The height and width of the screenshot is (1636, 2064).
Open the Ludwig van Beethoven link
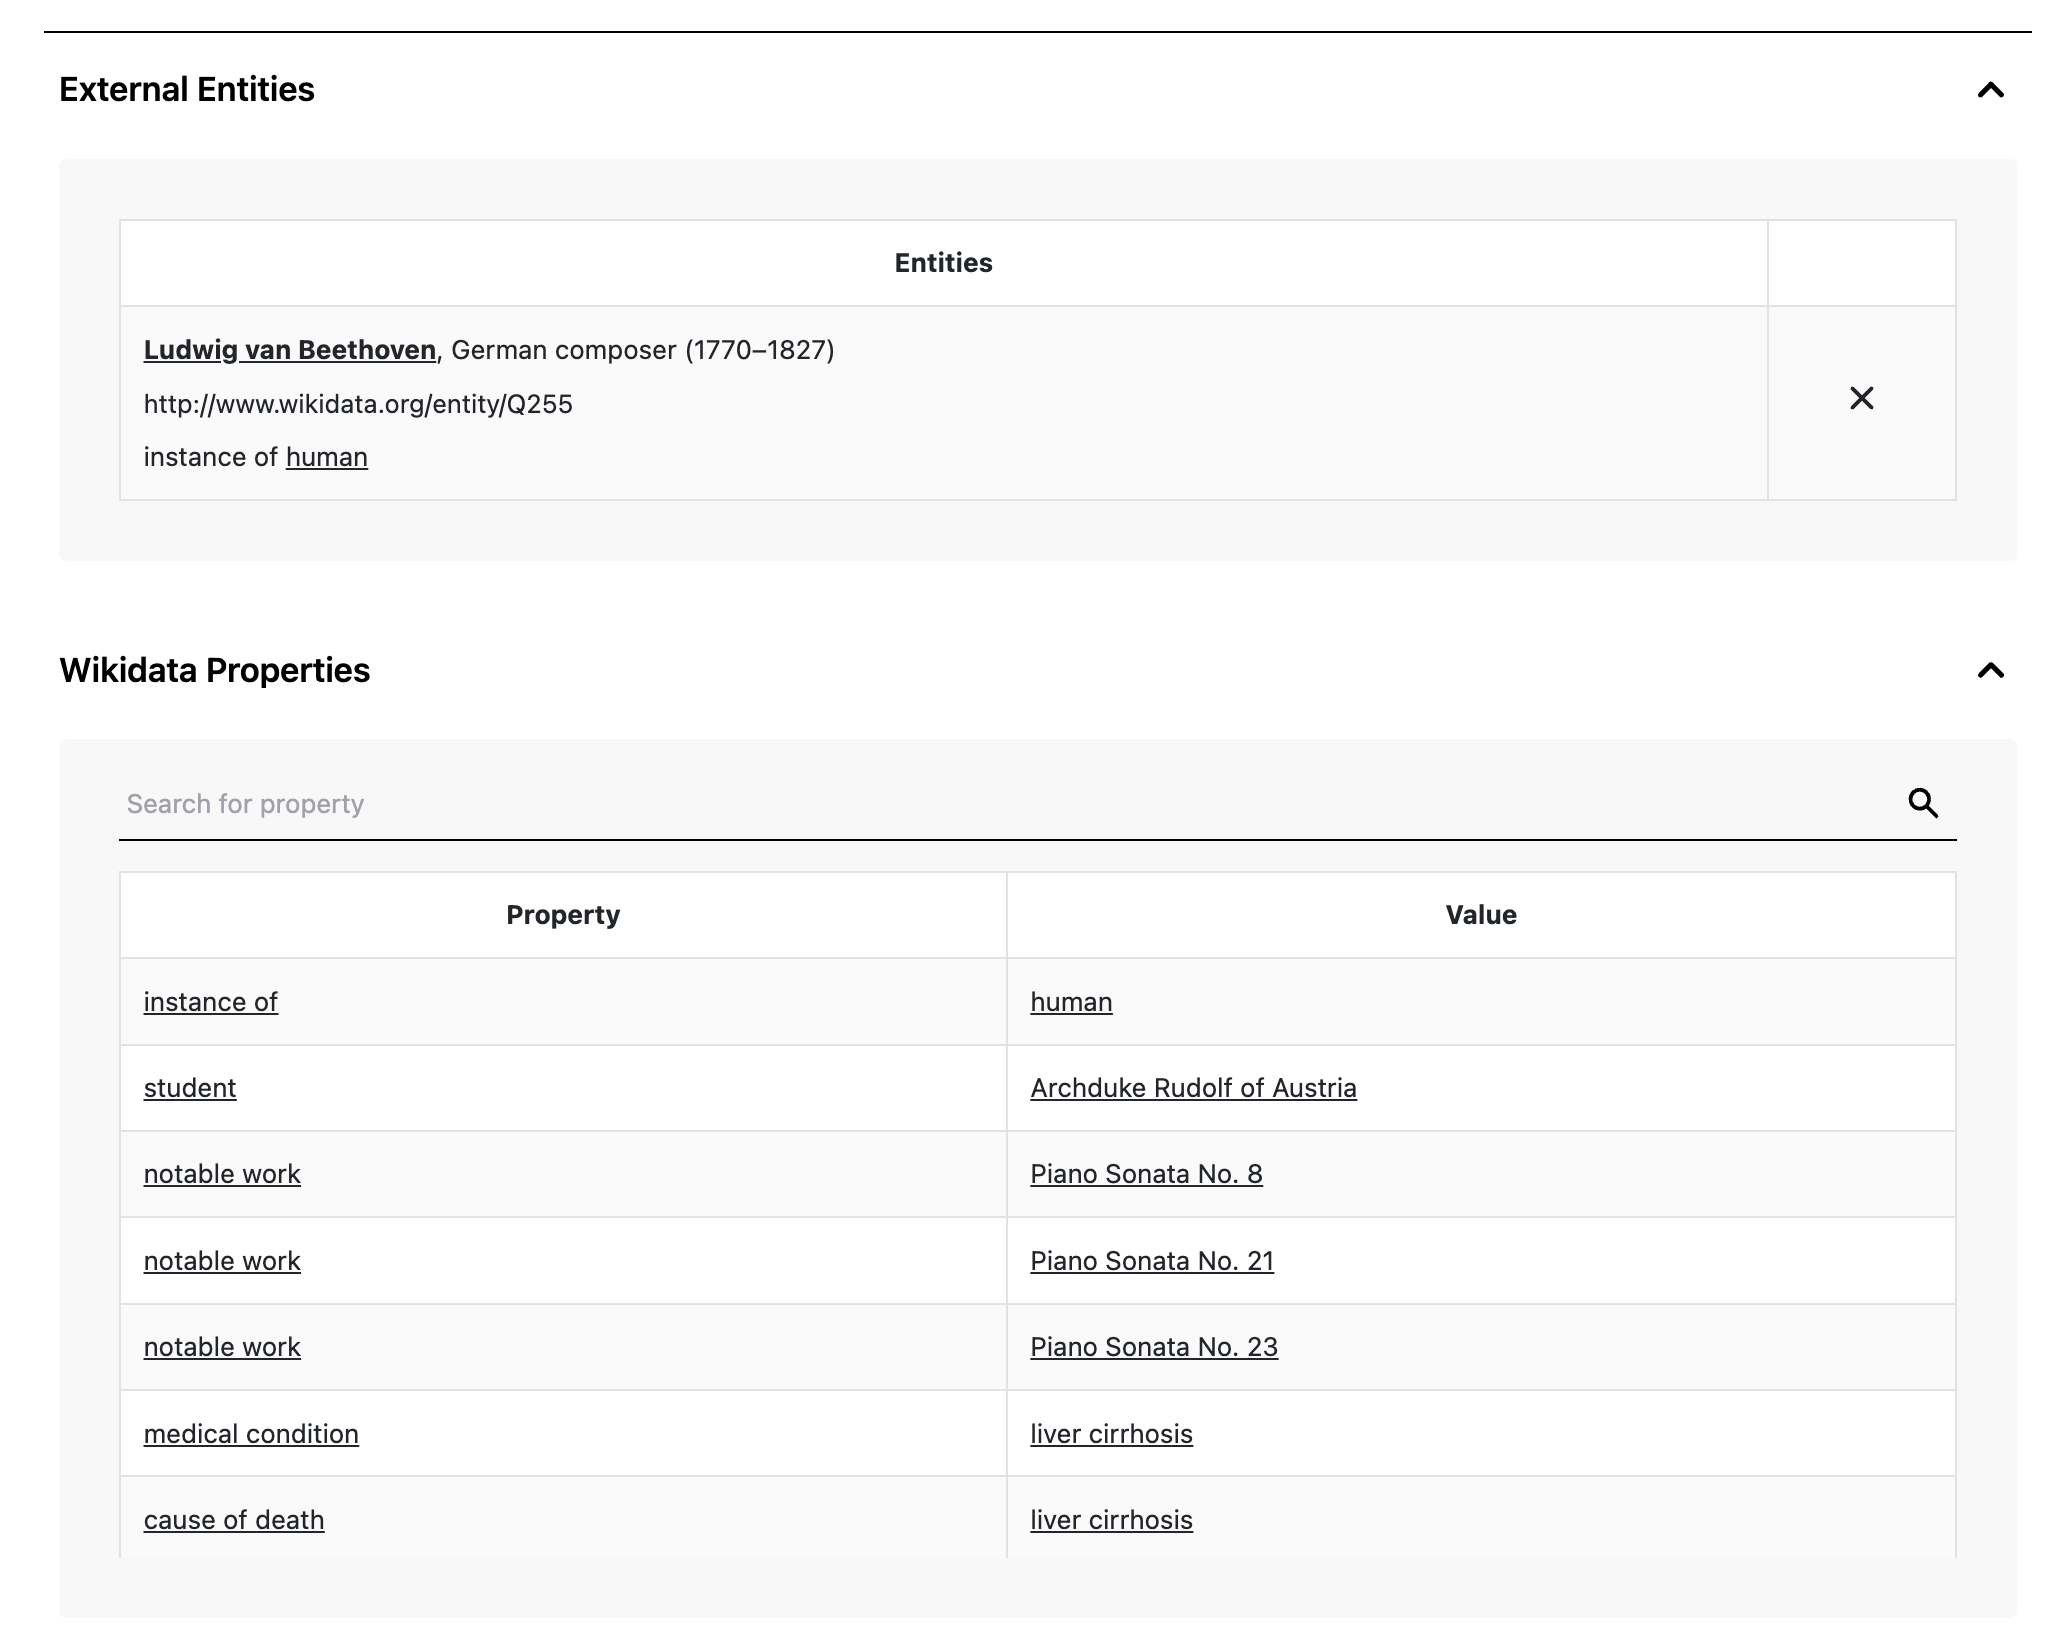(x=290, y=350)
